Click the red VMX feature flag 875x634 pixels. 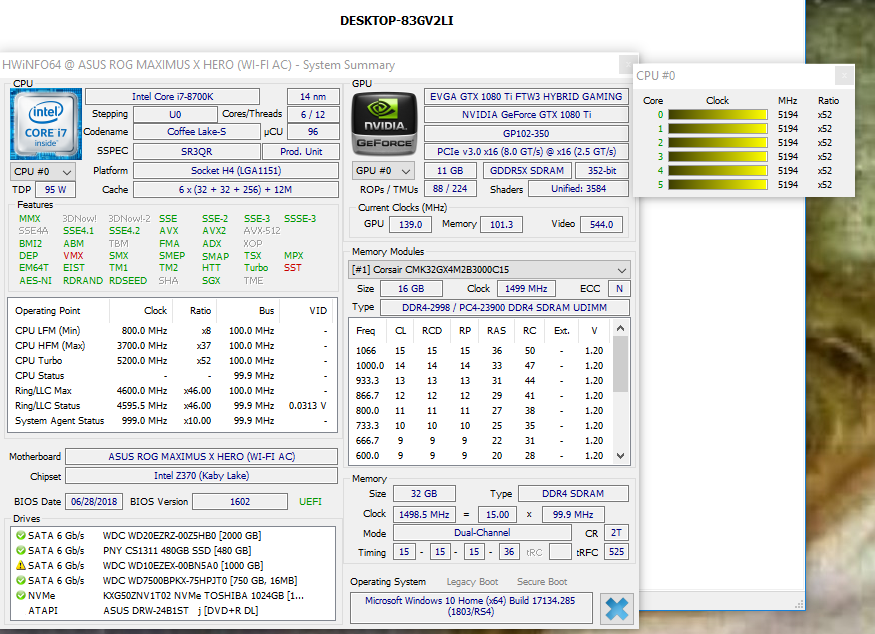(x=73, y=256)
